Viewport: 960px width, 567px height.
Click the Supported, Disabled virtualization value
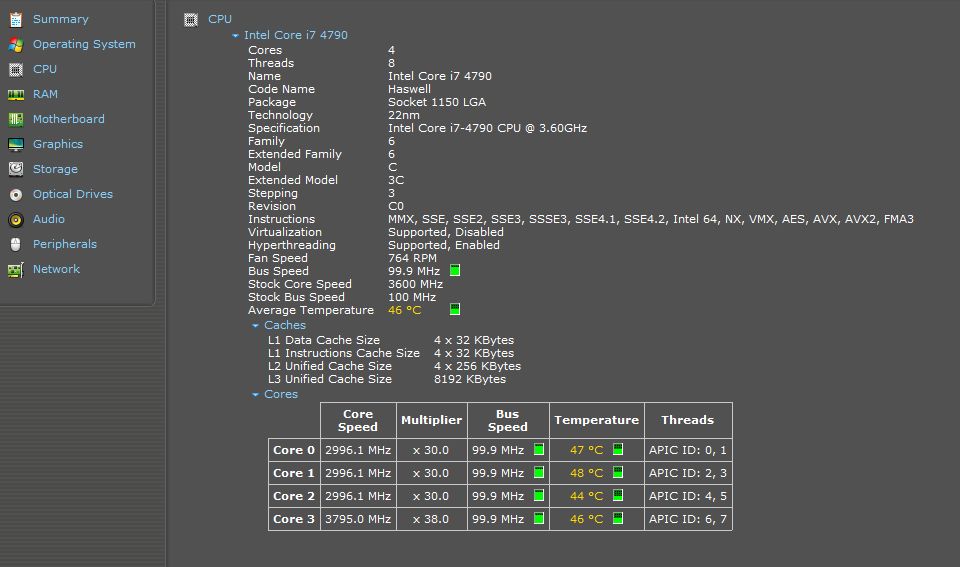click(446, 233)
